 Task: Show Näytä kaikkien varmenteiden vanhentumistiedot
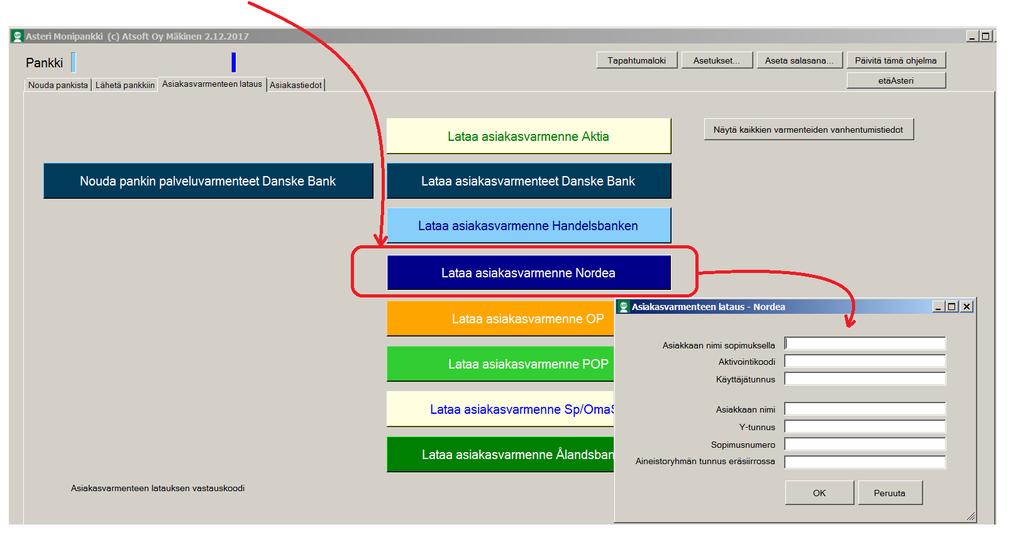click(808, 129)
